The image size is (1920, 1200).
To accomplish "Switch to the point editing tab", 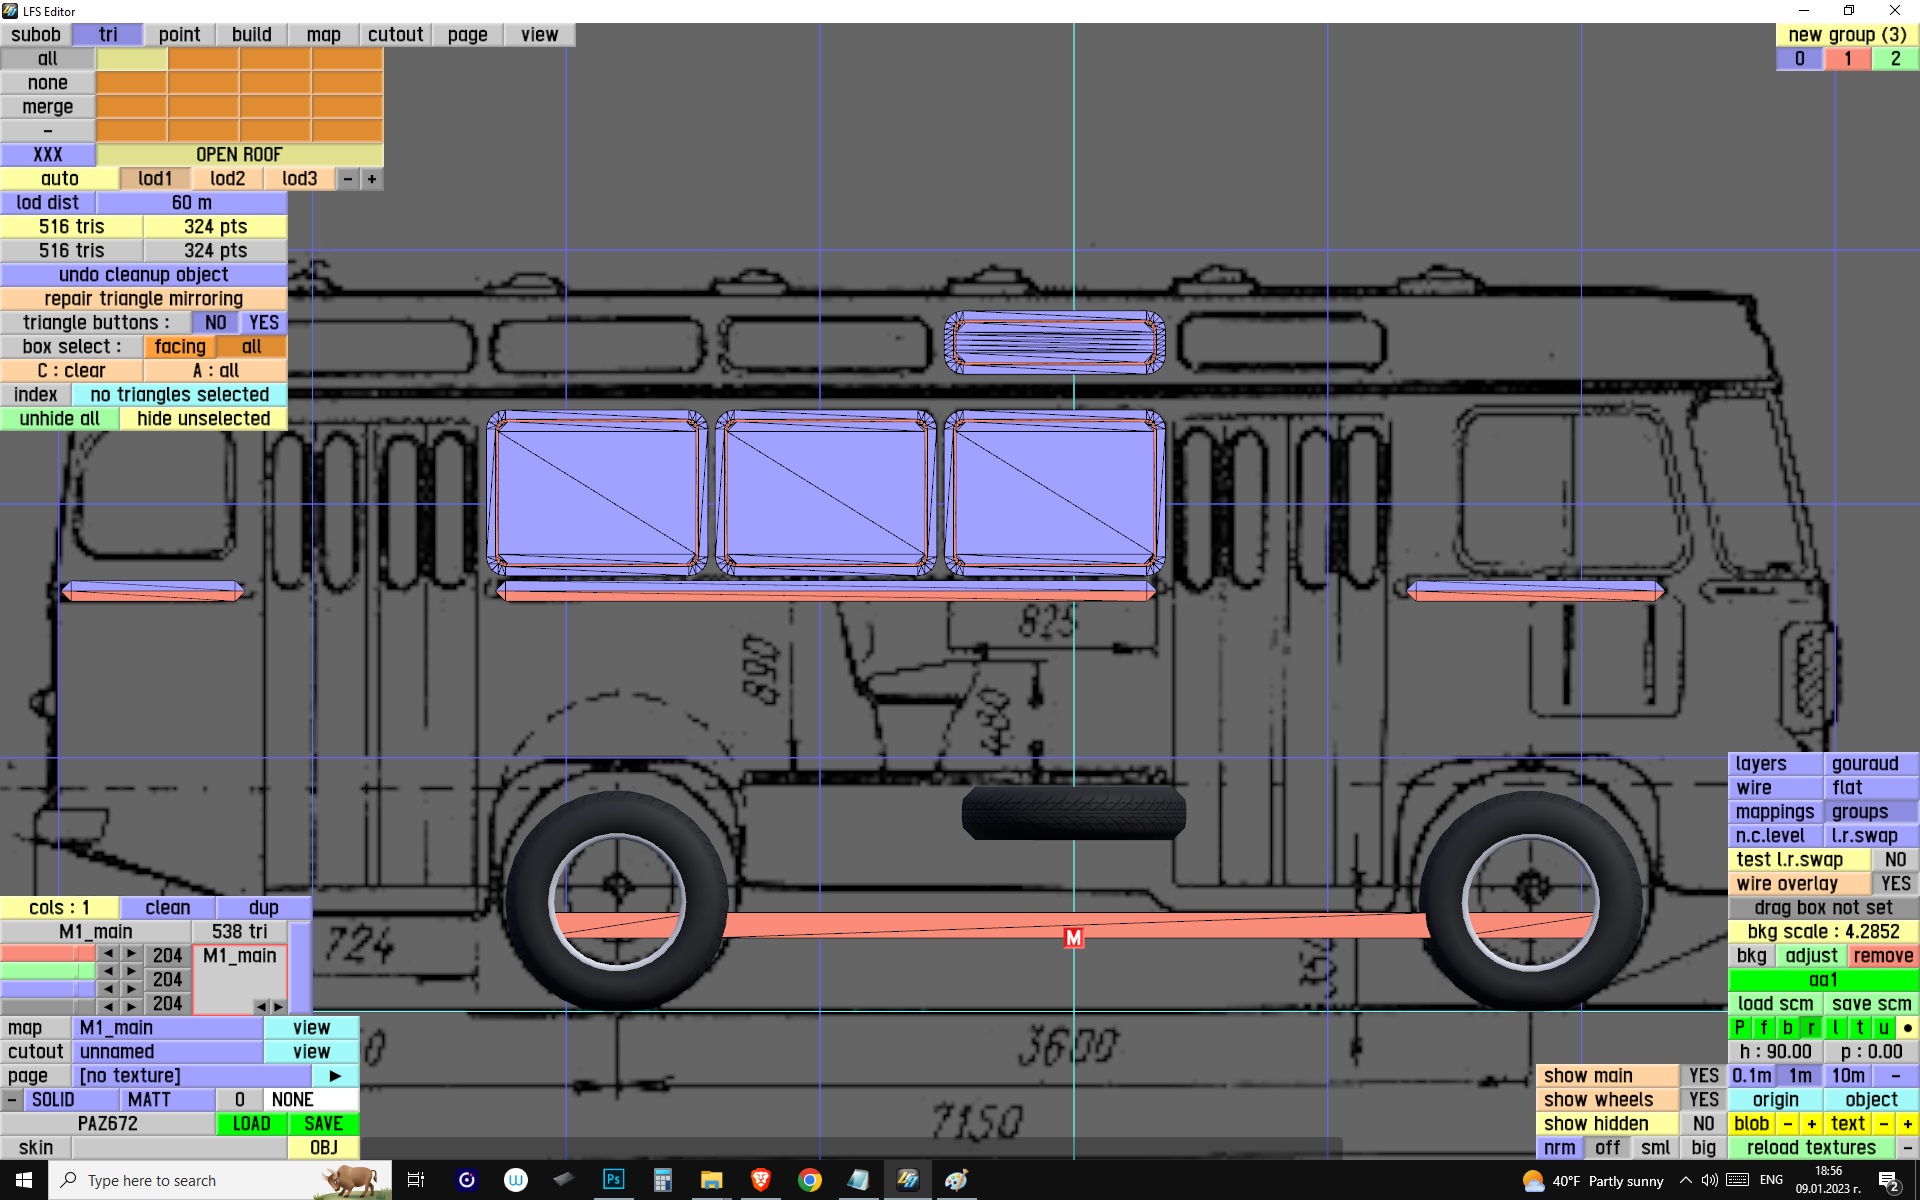I will (179, 35).
